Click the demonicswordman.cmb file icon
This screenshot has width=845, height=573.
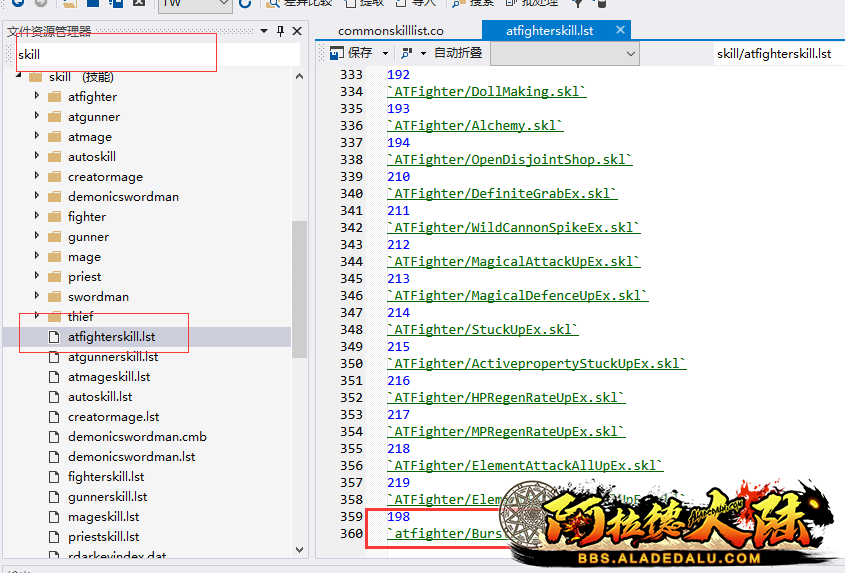56,437
